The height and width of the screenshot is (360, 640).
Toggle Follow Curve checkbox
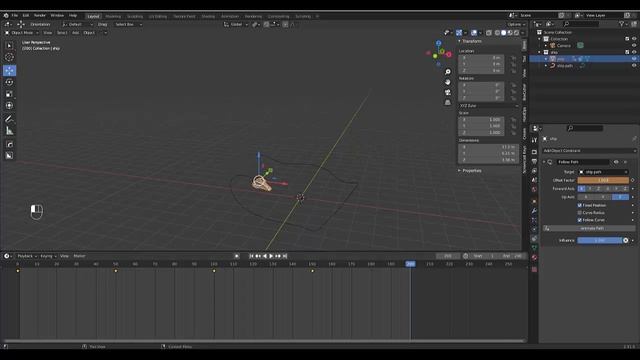tap(580, 220)
